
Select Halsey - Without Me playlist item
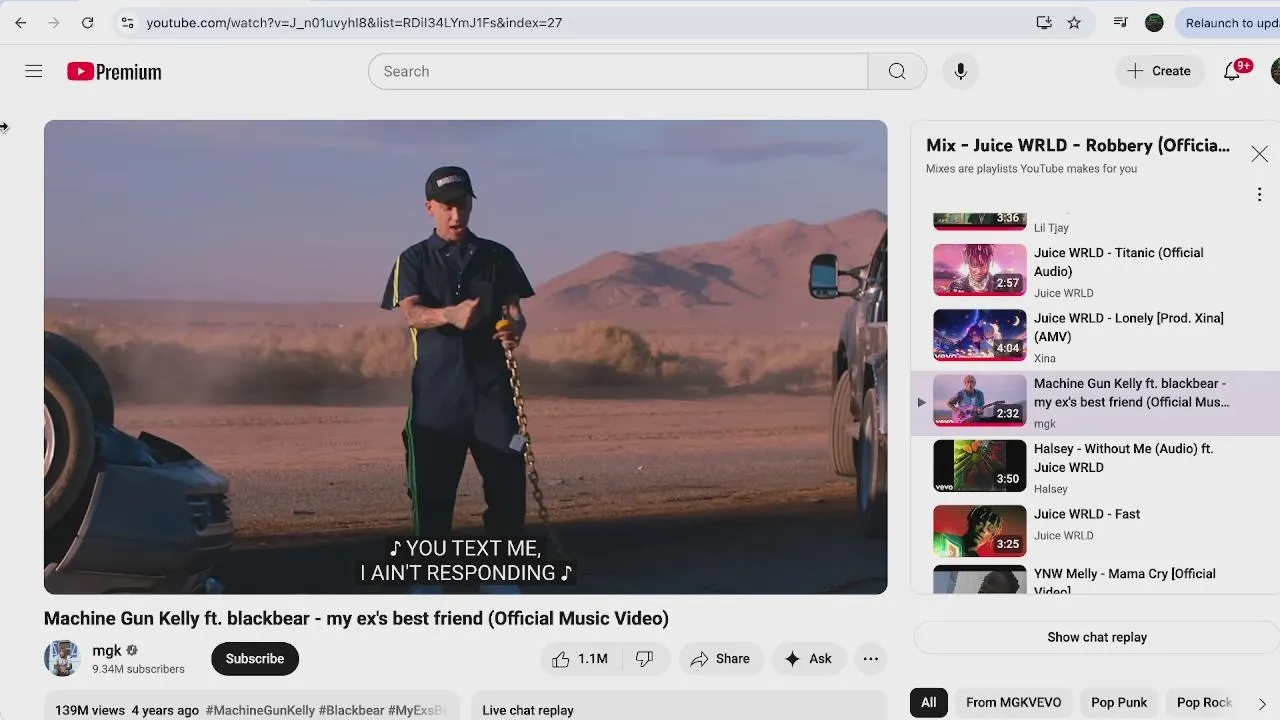(x=1095, y=467)
